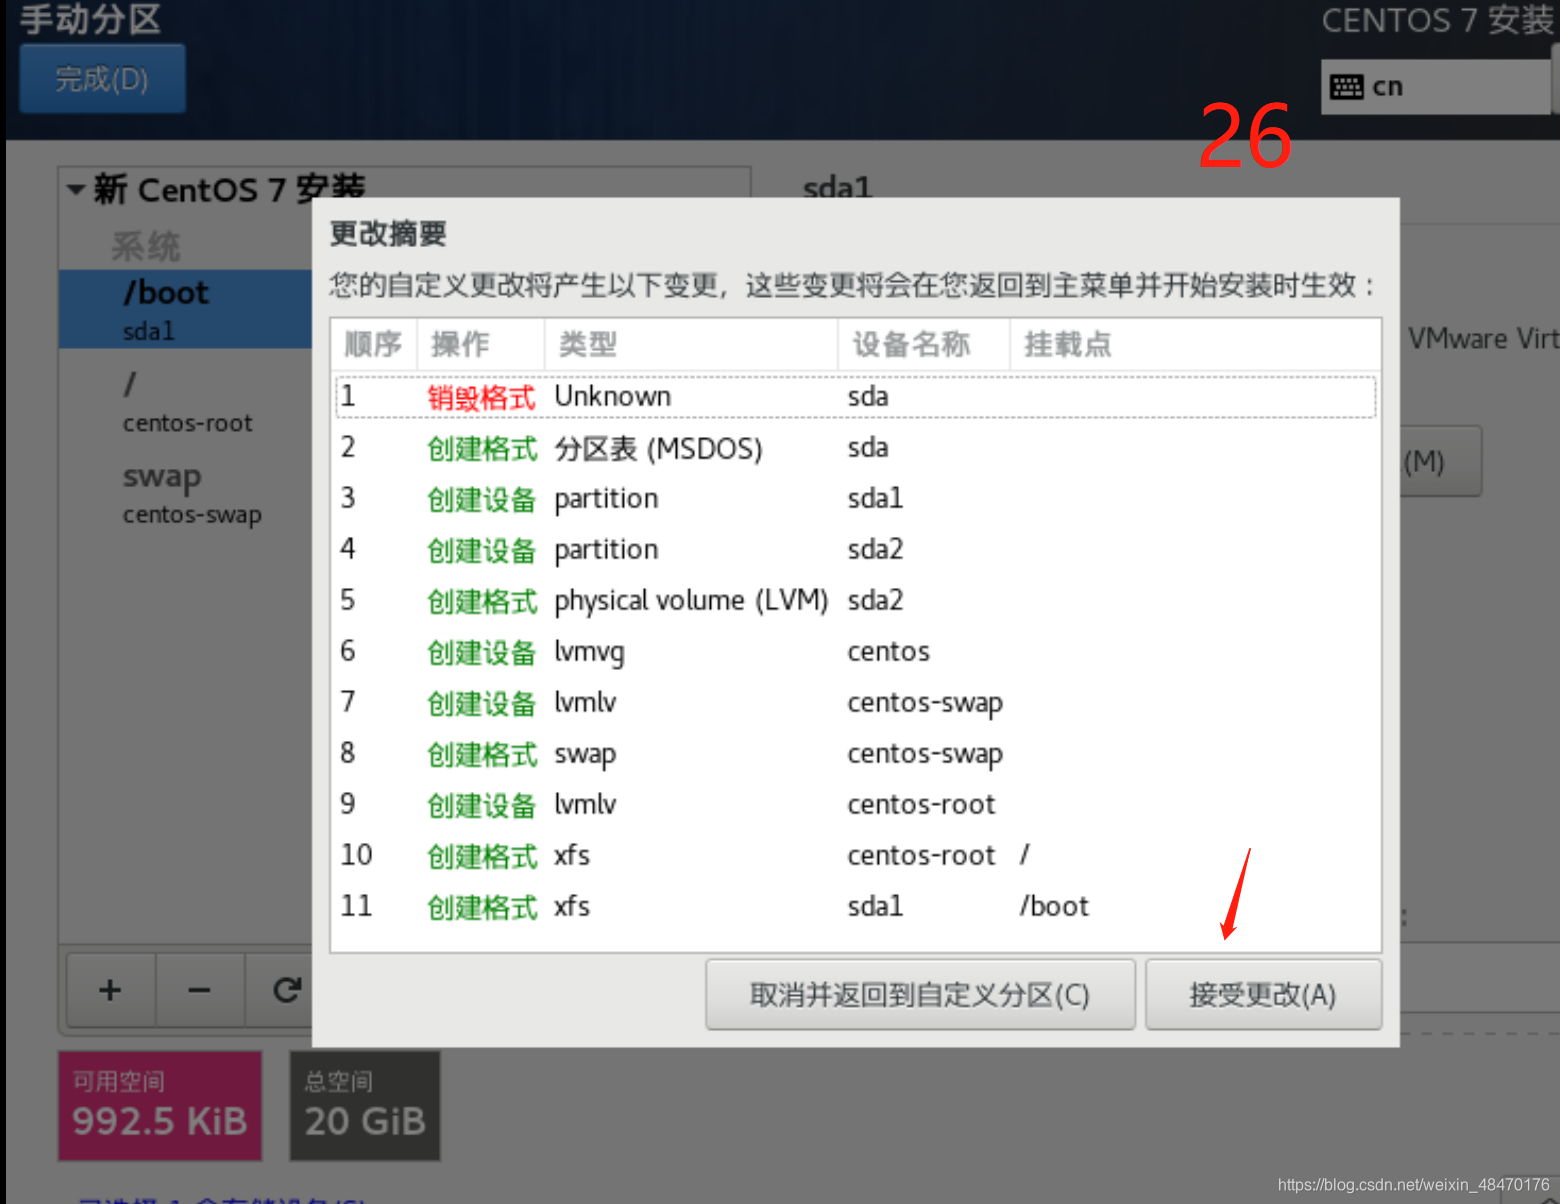The image size is (1560, 1204).
Task: Select the physical volume (LVM) row
Action: pos(856,601)
